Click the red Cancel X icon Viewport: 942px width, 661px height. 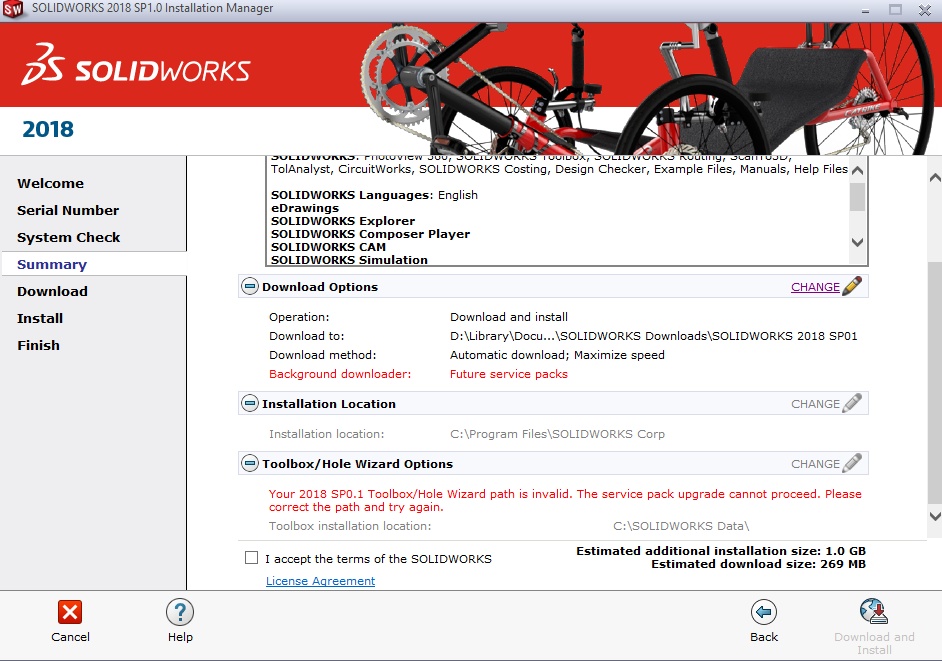pos(70,612)
